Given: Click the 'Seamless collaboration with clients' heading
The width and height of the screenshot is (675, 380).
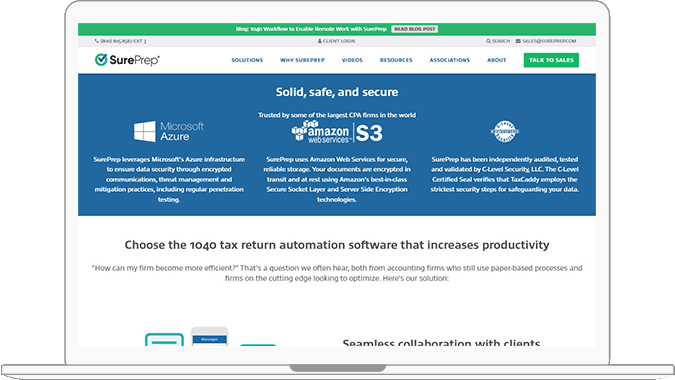Looking at the screenshot, I should click(441, 343).
